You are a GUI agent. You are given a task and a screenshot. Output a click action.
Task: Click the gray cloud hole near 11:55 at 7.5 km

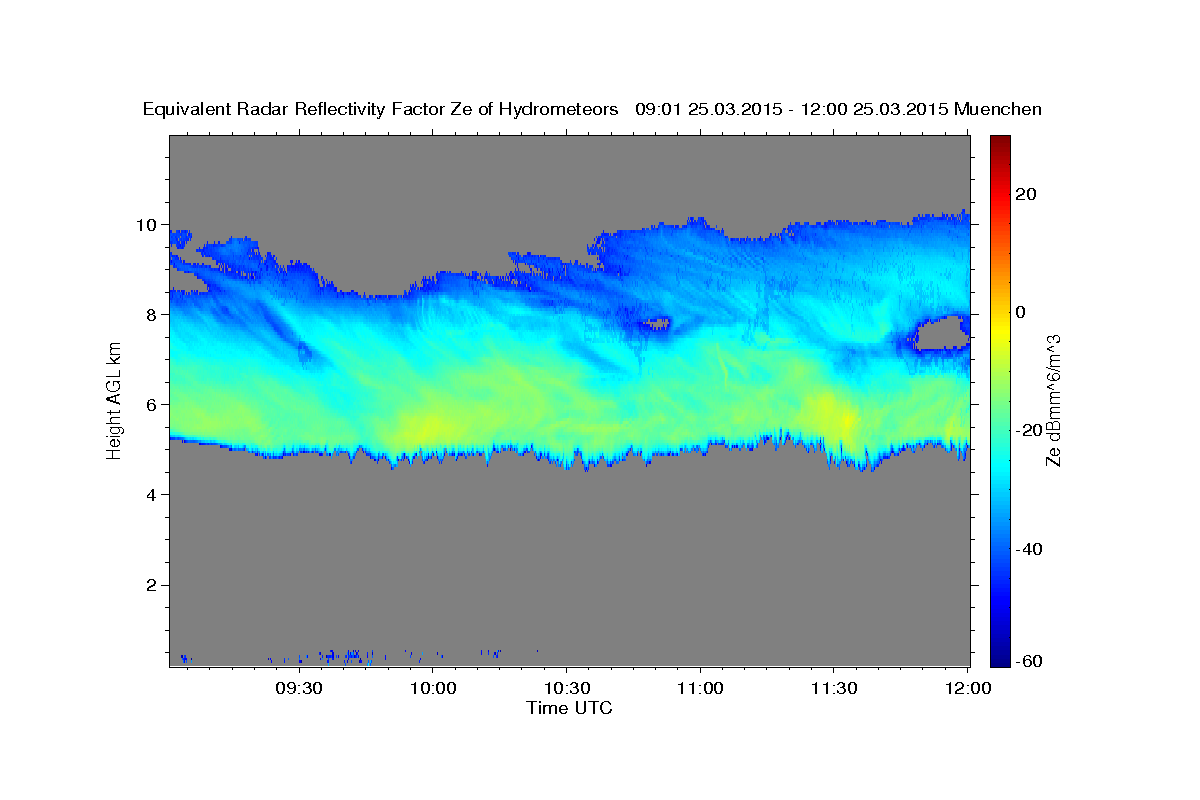[x=943, y=333]
